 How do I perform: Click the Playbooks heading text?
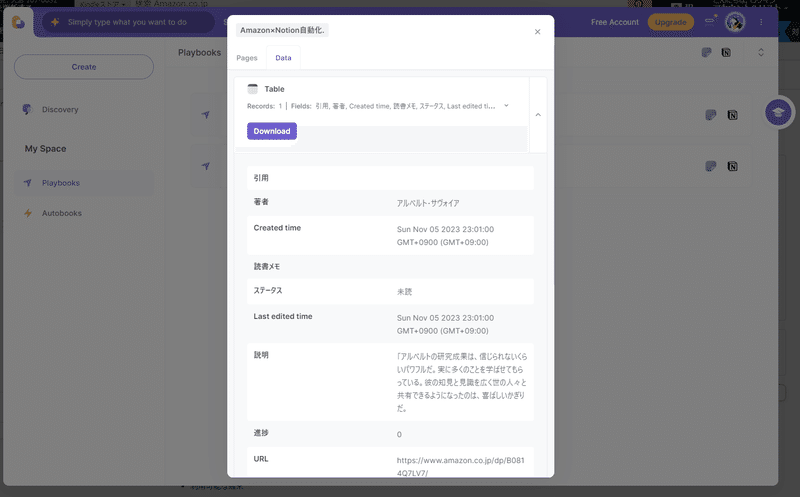(199, 53)
